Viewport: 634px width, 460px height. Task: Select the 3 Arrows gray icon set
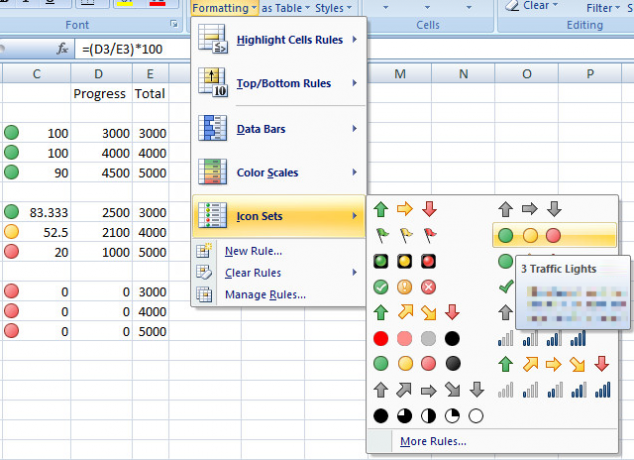point(530,209)
